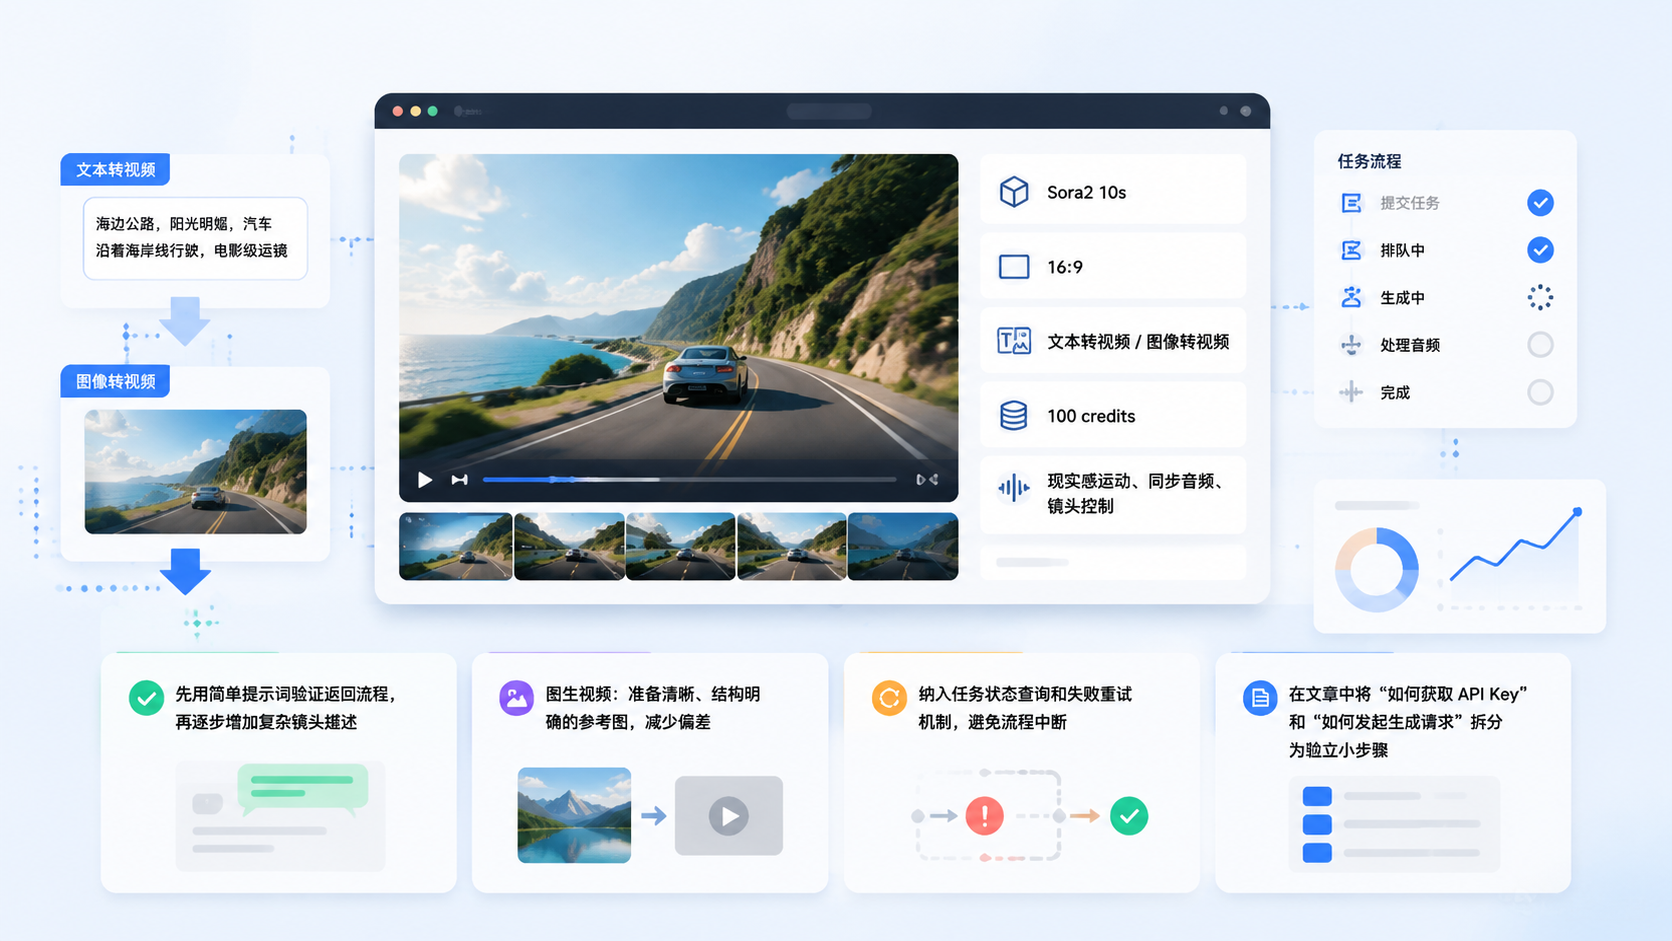The width and height of the screenshot is (1672, 941).
Task: Select the first filmstrip thumbnail
Action: click(x=455, y=546)
